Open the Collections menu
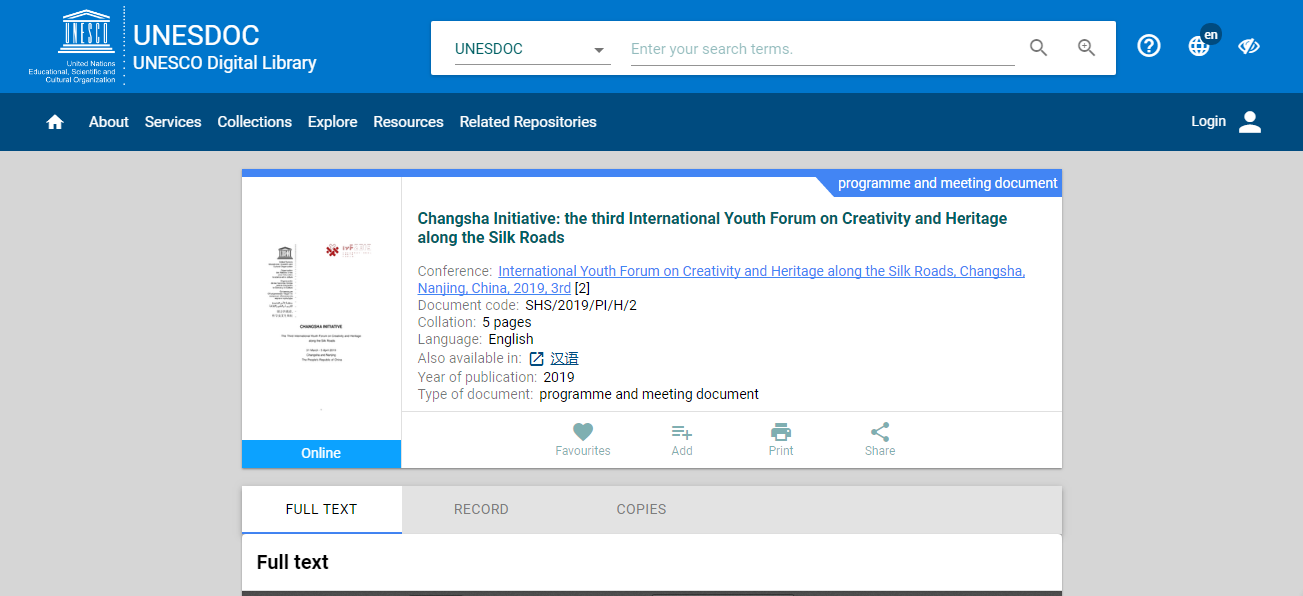 (x=255, y=122)
